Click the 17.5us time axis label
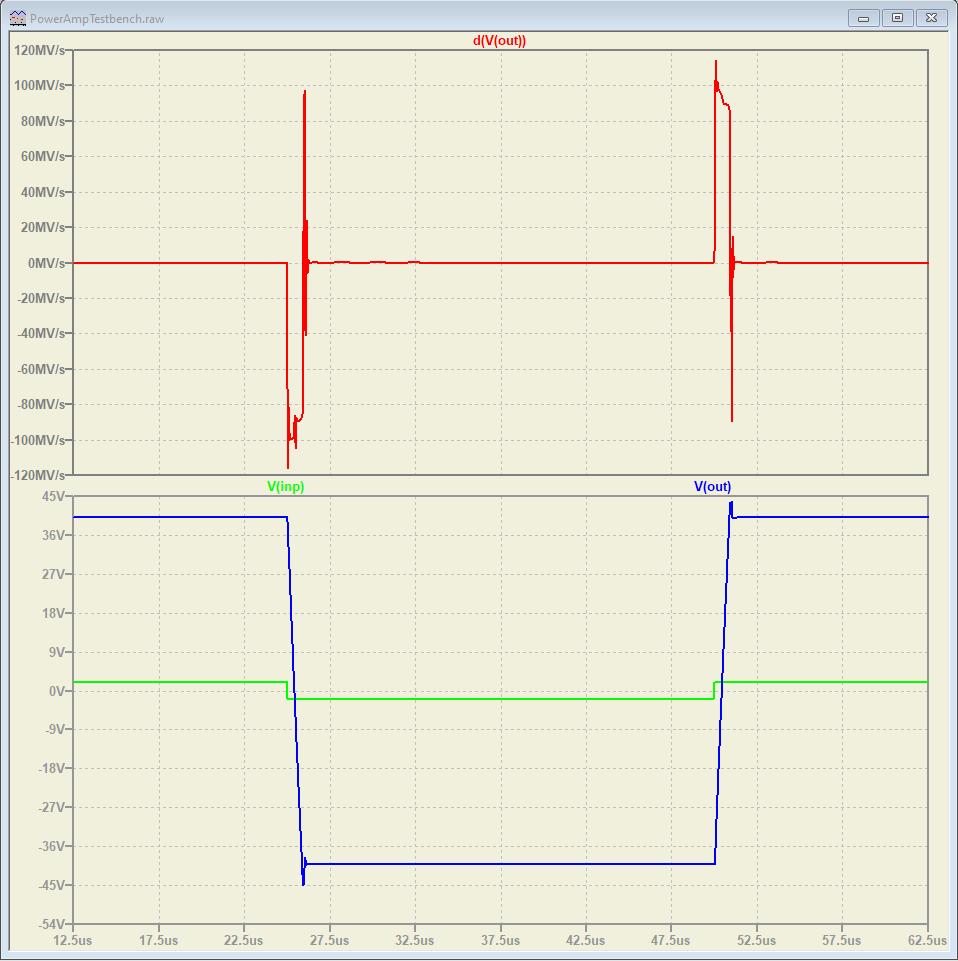Image resolution: width=958 pixels, height=961 pixels. [x=158, y=940]
